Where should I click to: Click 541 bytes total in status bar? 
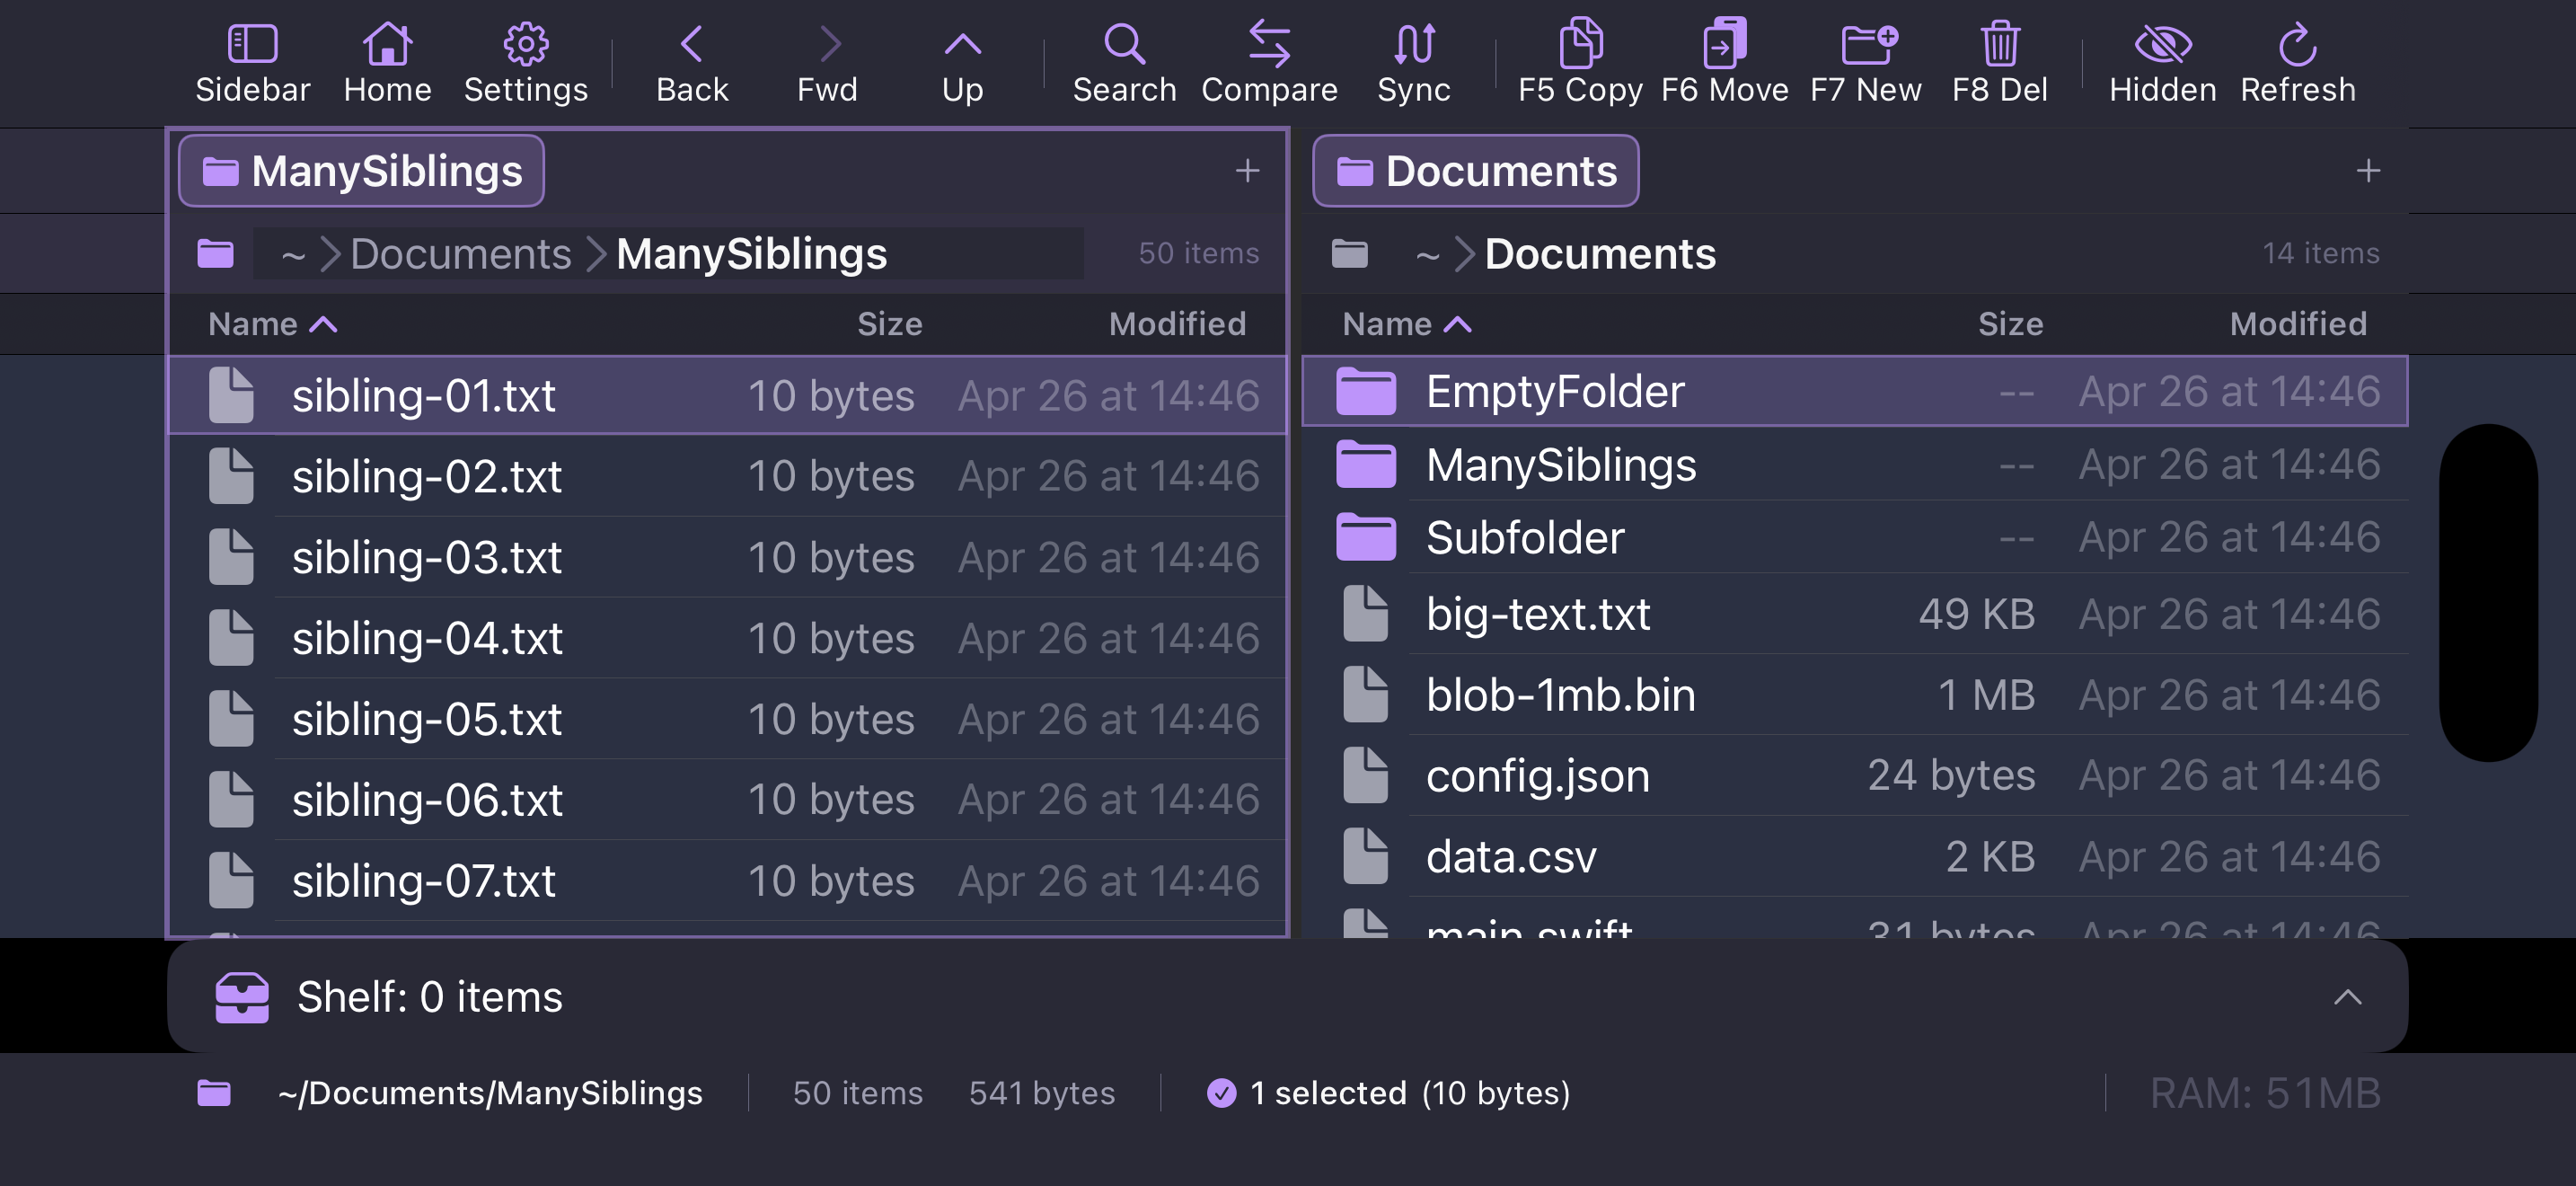coord(1041,1093)
